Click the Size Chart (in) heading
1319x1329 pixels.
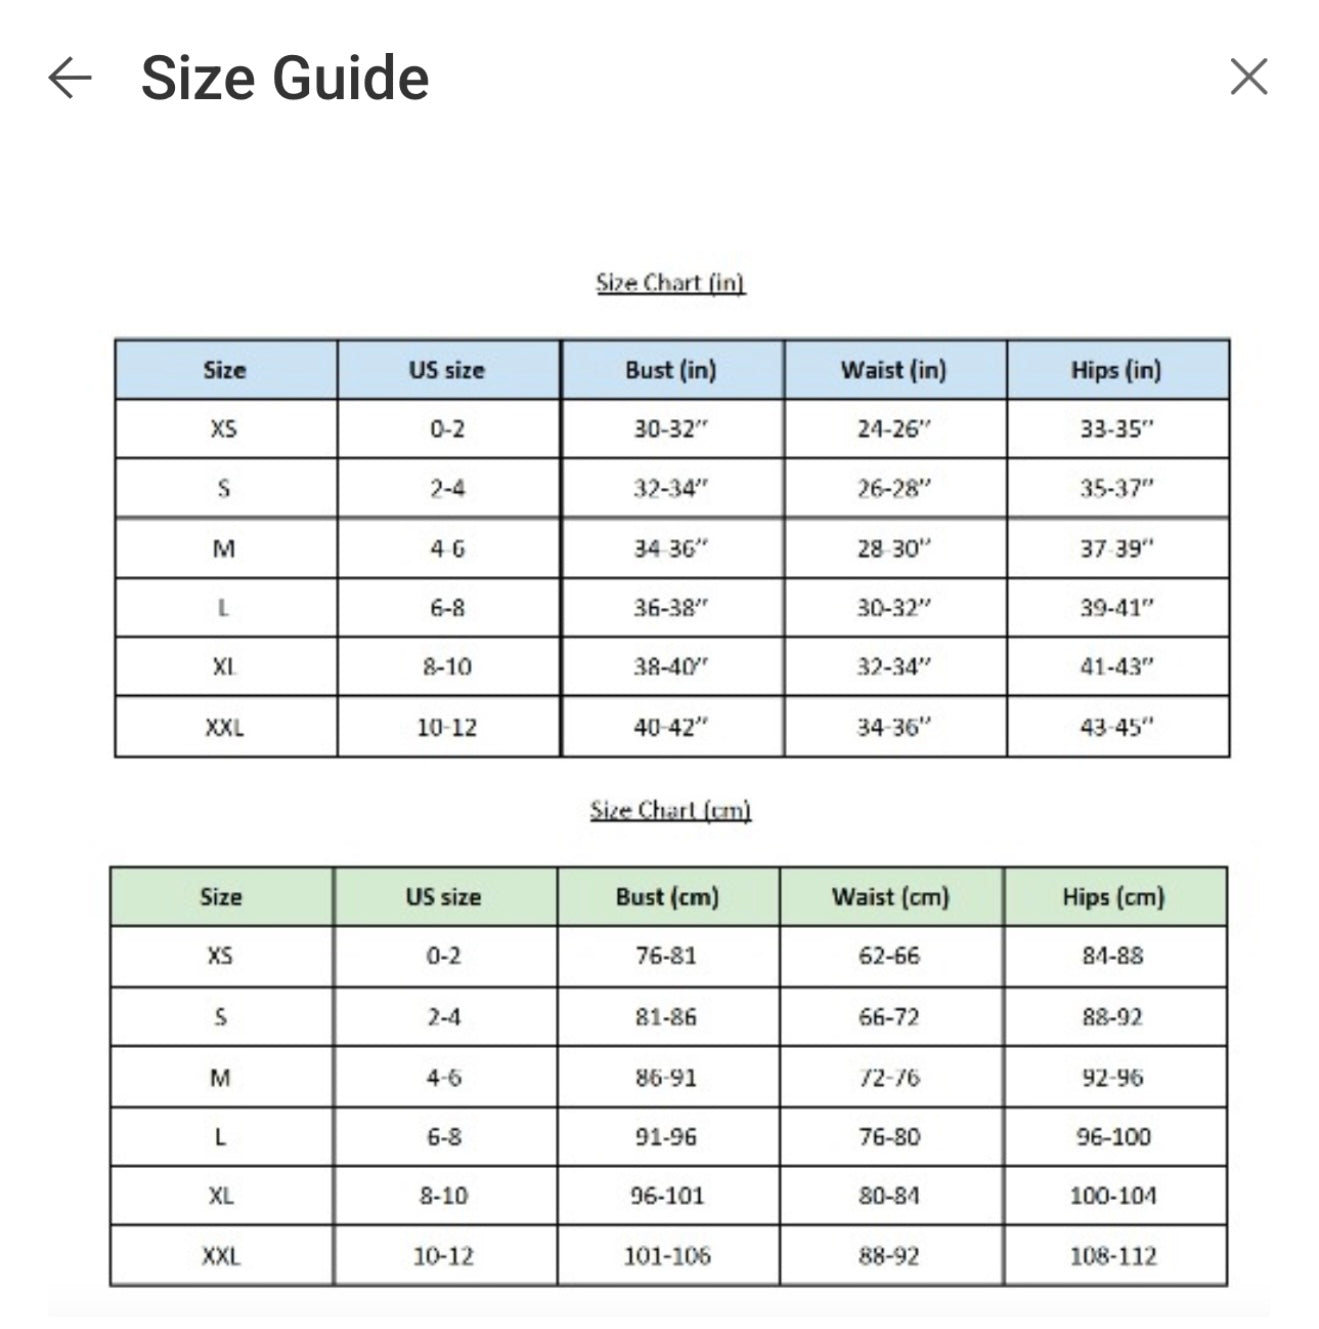[670, 283]
